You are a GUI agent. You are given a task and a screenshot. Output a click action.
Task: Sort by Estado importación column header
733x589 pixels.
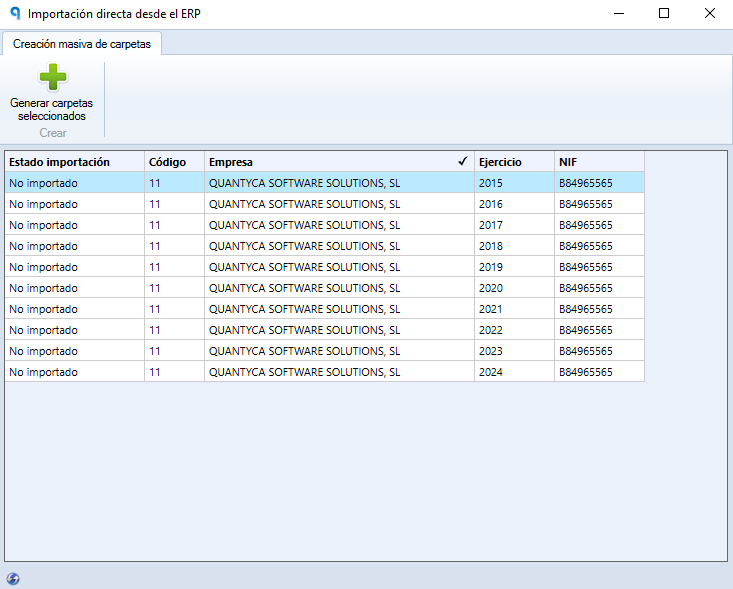[74, 162]
